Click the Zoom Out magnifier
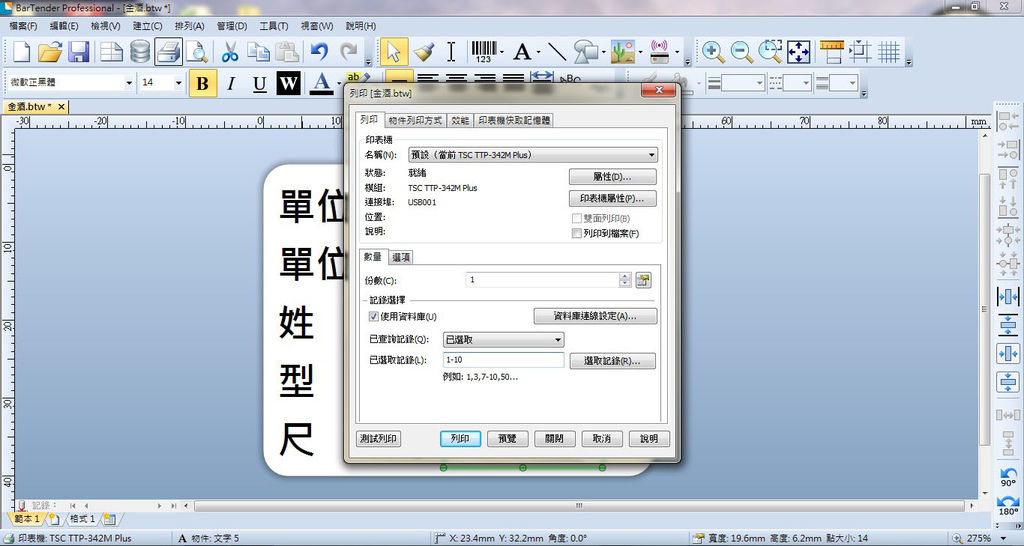Image resolution: width=1024 pixels, height=546 pixels. click(741, 52)
